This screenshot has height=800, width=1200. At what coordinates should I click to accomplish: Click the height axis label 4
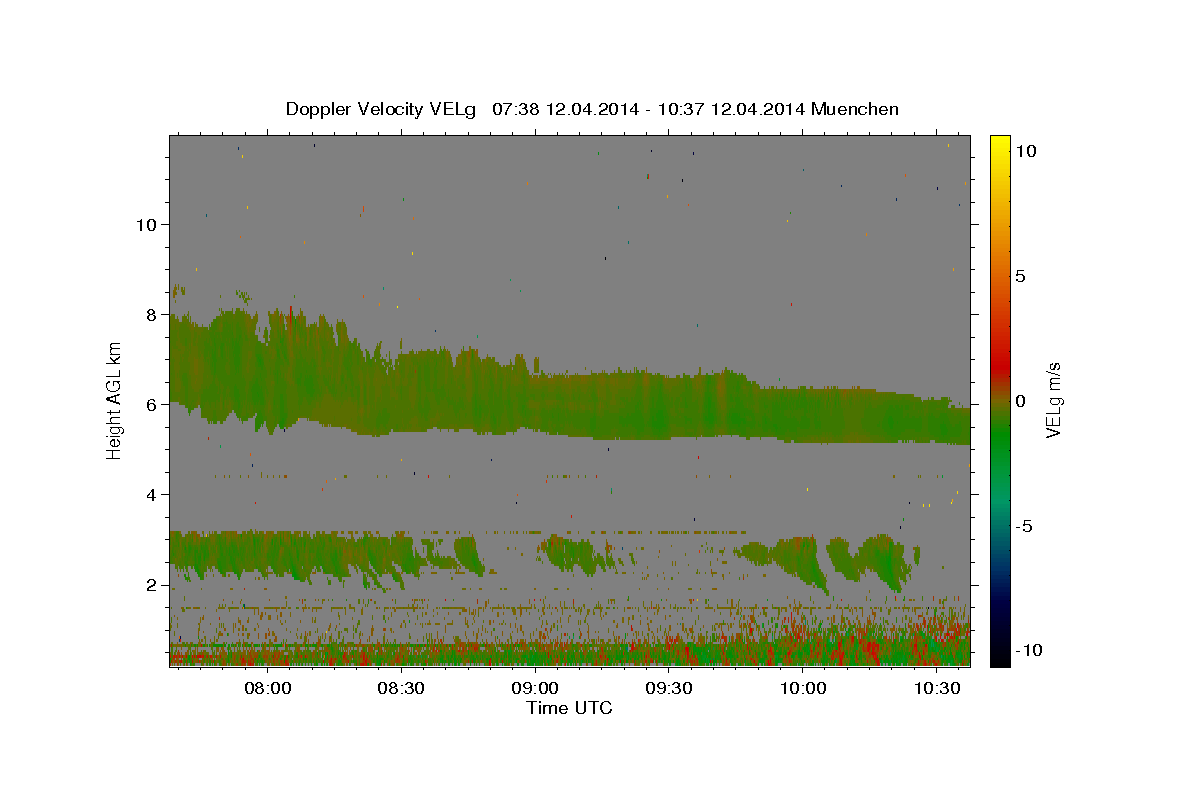(152, 494)
